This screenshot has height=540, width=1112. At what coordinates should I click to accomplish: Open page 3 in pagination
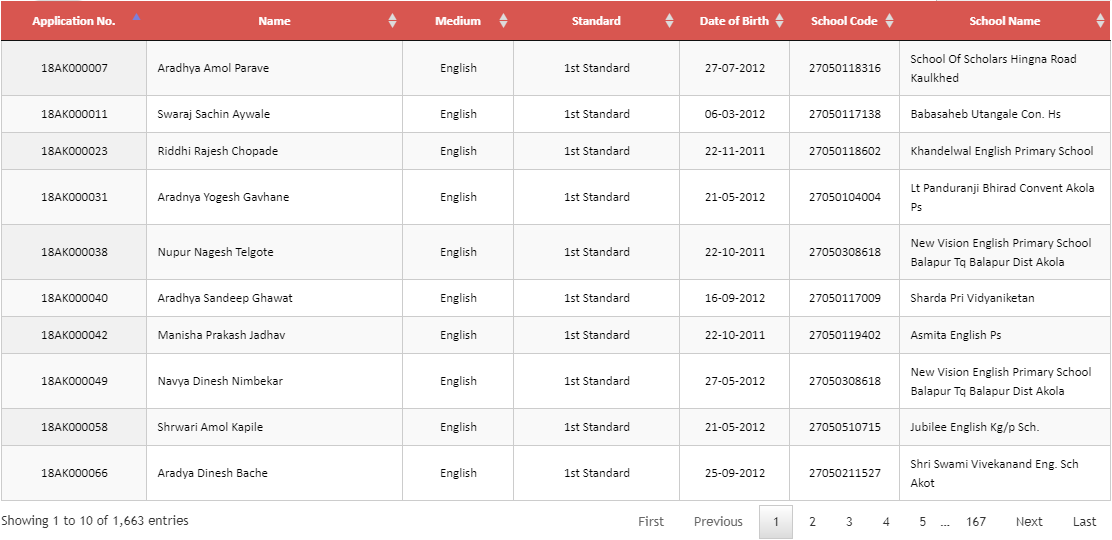coord(849,522)
